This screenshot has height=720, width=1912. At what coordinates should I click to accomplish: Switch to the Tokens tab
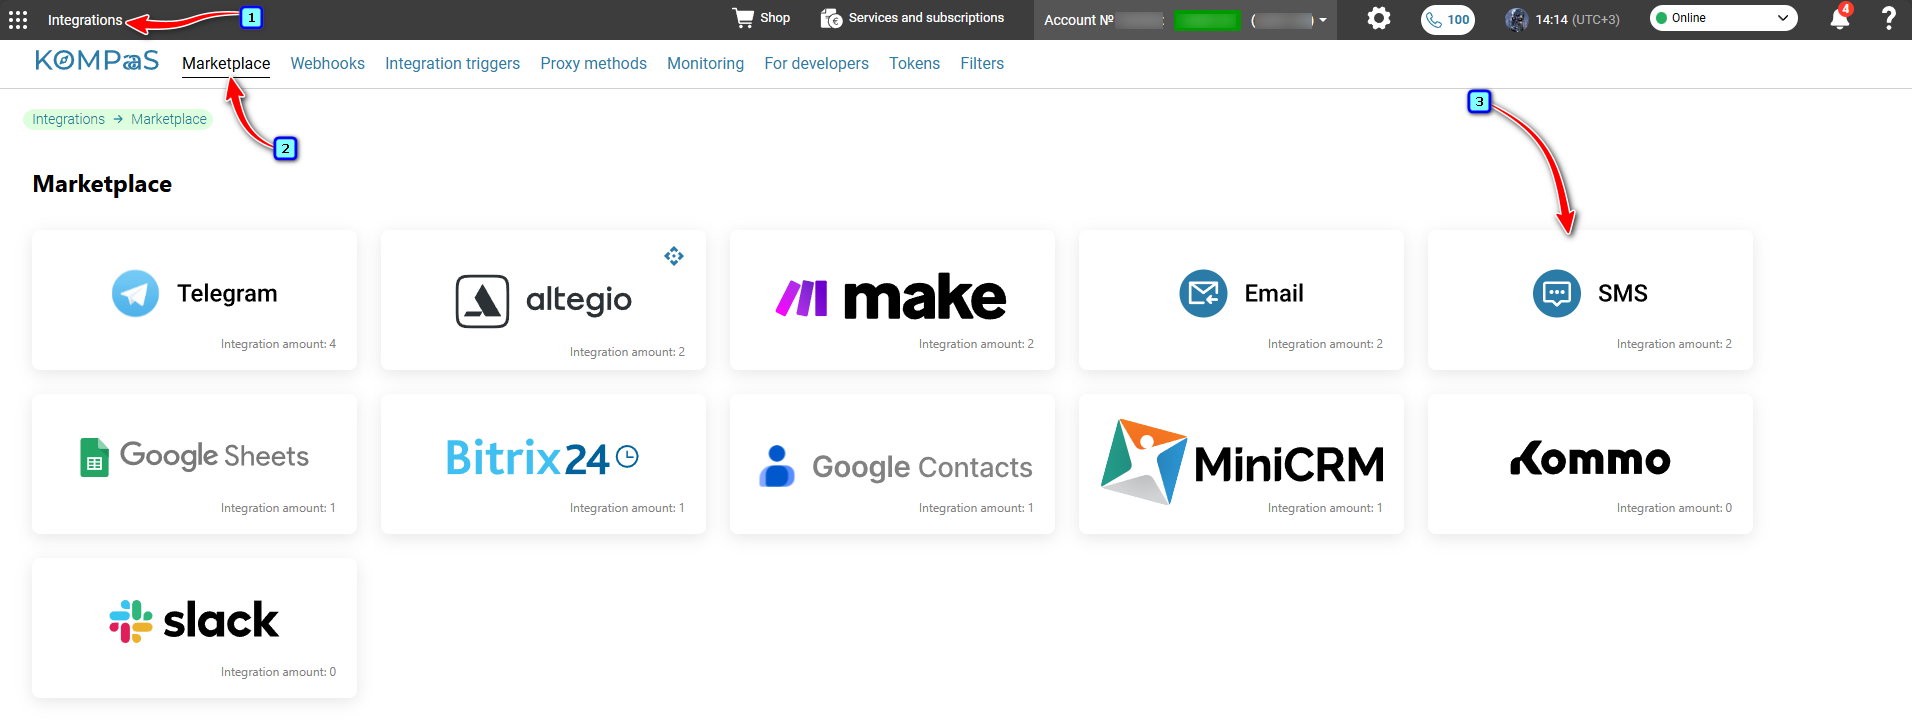pos(915,63)
